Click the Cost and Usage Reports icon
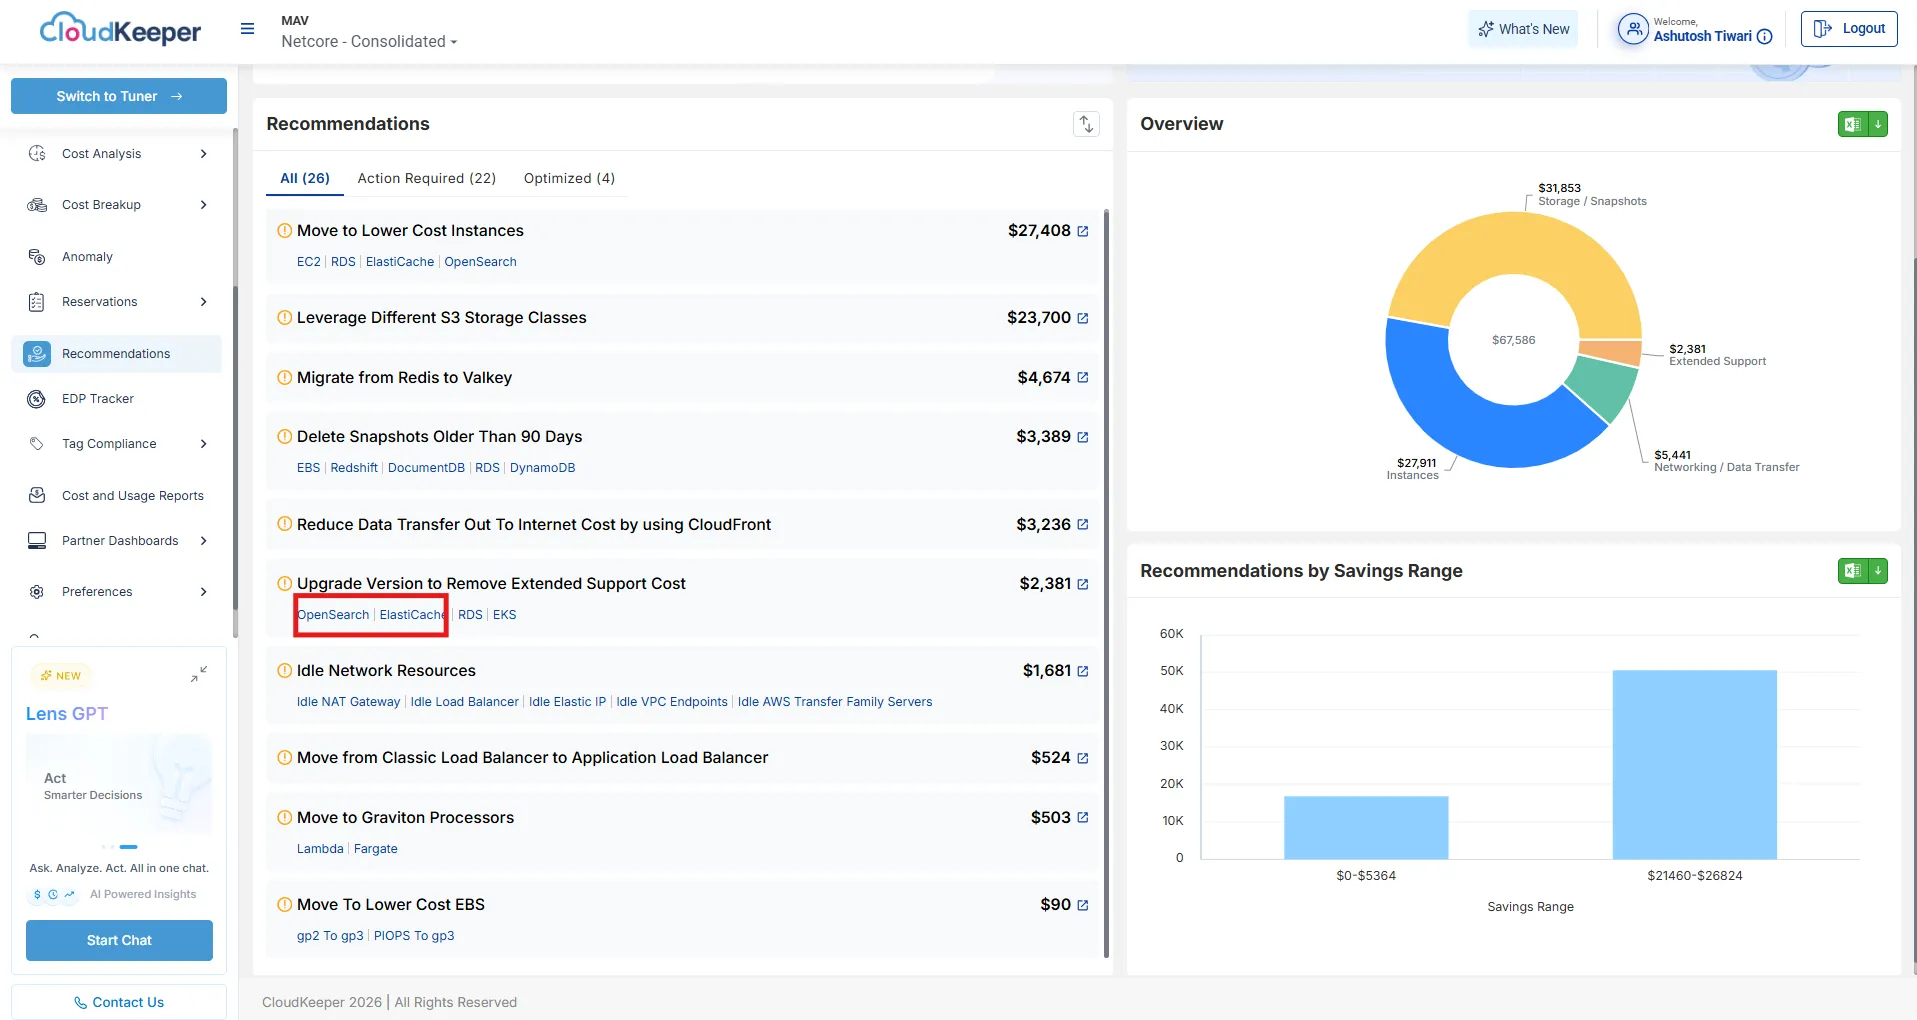The width and height of the screenshot is (1917, 1020). coord(37,495)
